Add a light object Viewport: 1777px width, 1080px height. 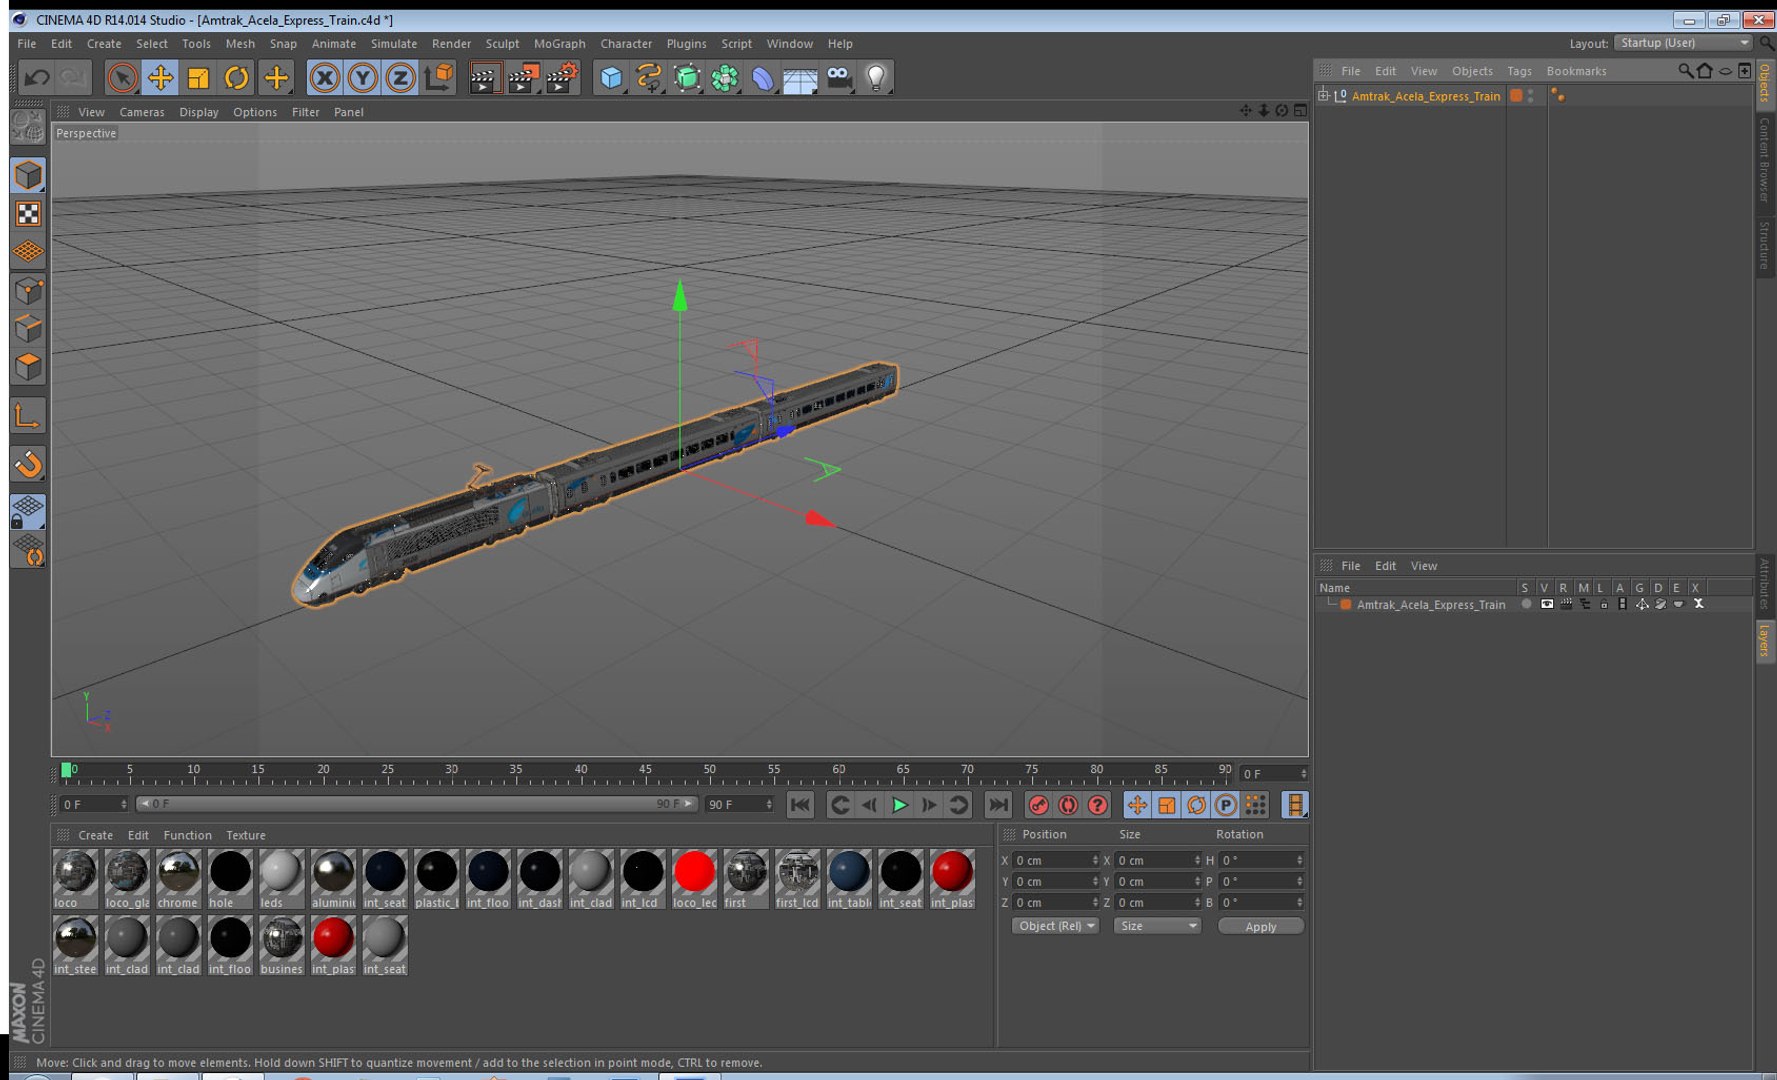876,77
